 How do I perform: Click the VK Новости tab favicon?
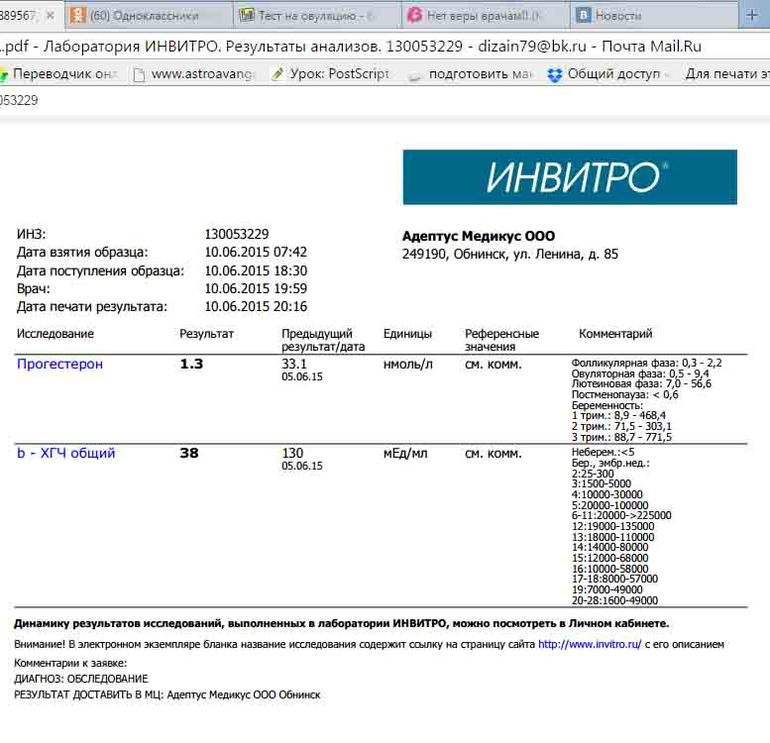tap(583, 15)
